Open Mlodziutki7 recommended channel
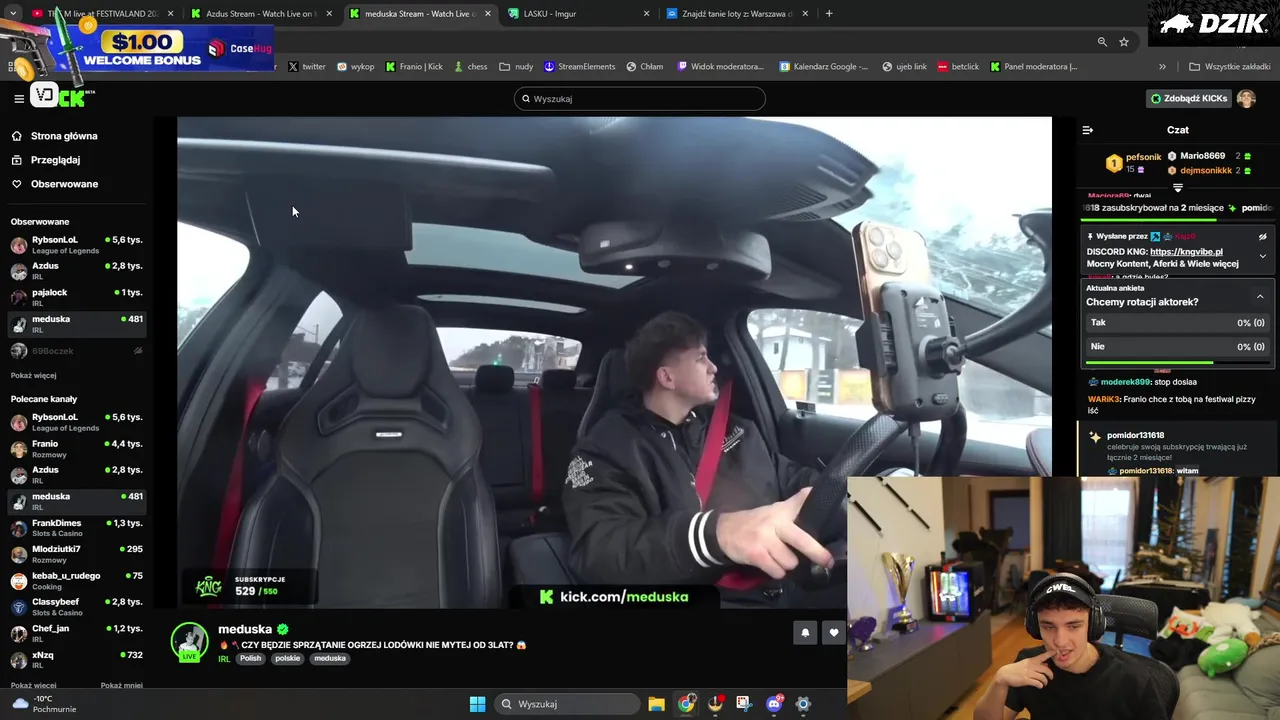The height and width of the screenshot is (720, 1280). pyautogui.click(x=75, y=554)
